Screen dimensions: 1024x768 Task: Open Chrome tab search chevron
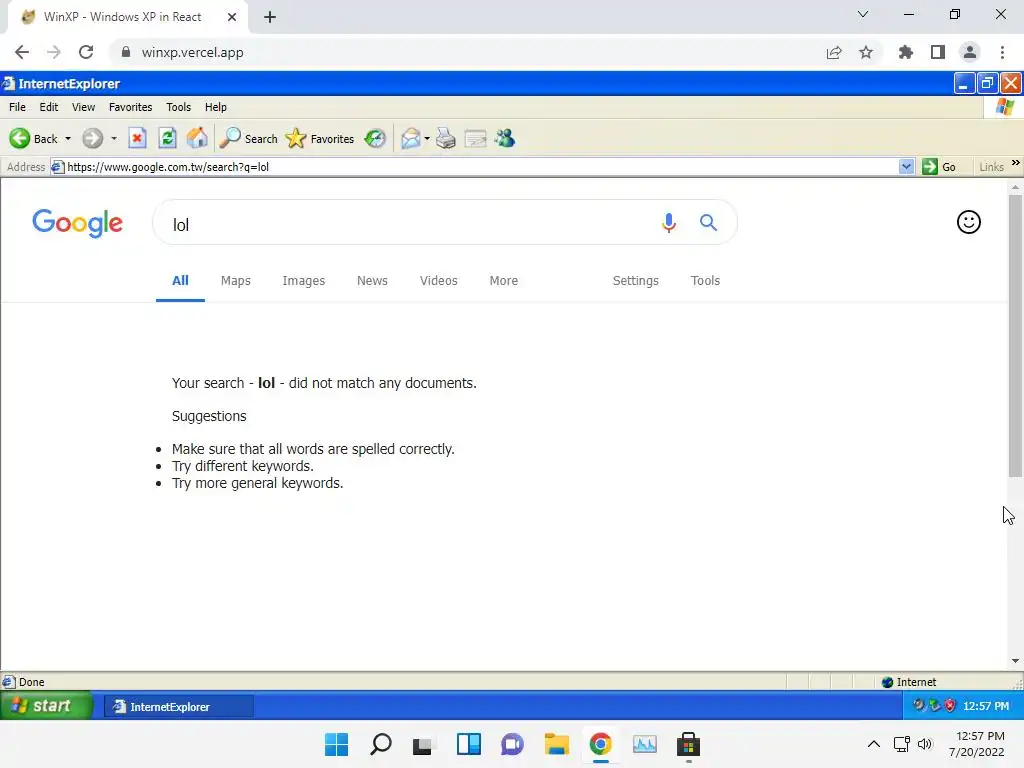click(x=863, y=14)
